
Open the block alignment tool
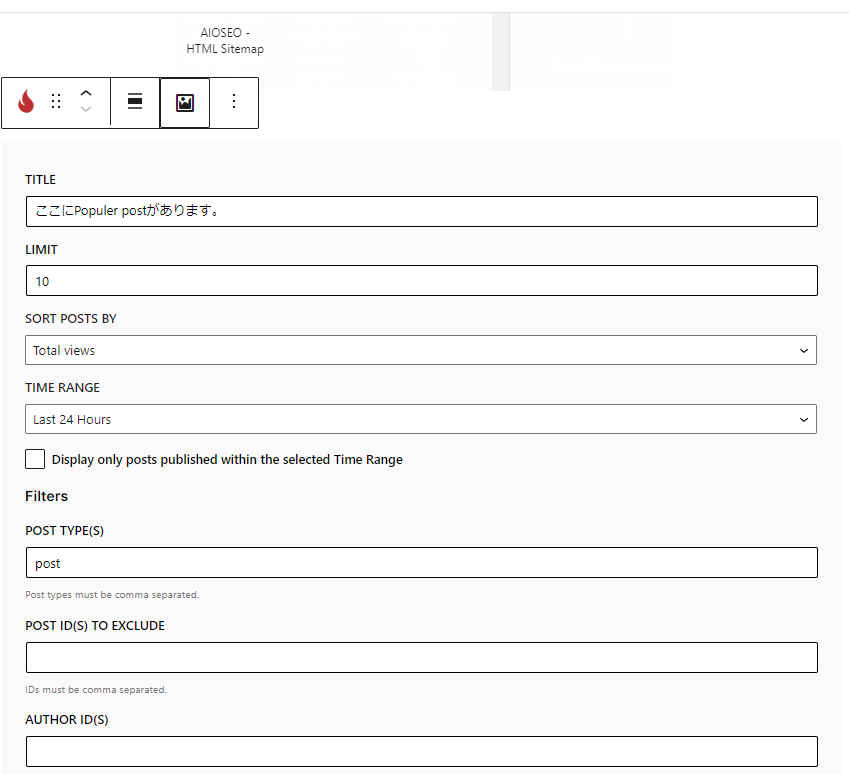coord(135,102)
